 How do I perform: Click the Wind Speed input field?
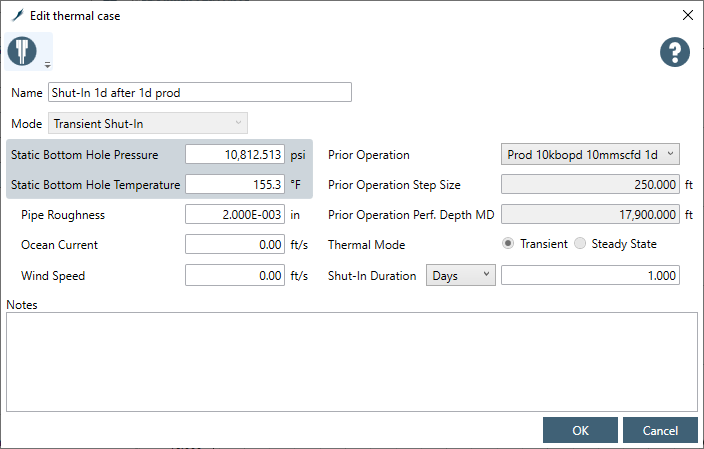pyautogui.click(x=235, y=275)
